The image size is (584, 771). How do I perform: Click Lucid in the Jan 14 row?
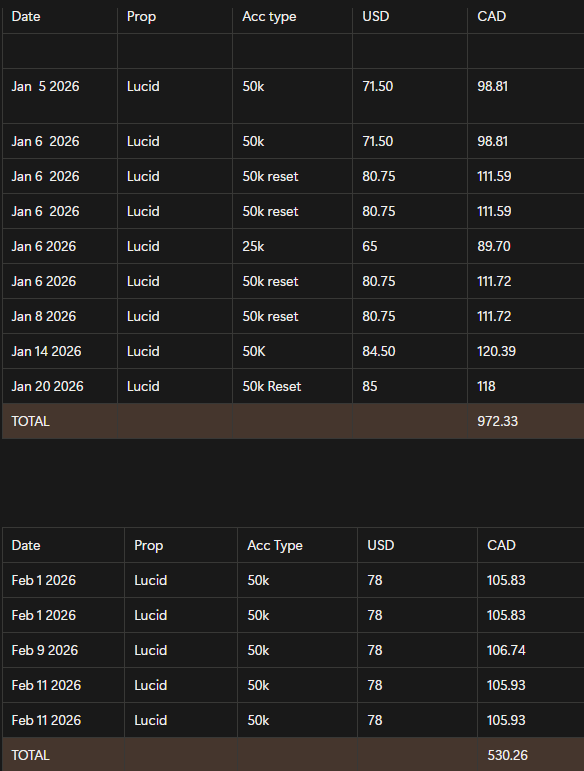tap(143, 352)
